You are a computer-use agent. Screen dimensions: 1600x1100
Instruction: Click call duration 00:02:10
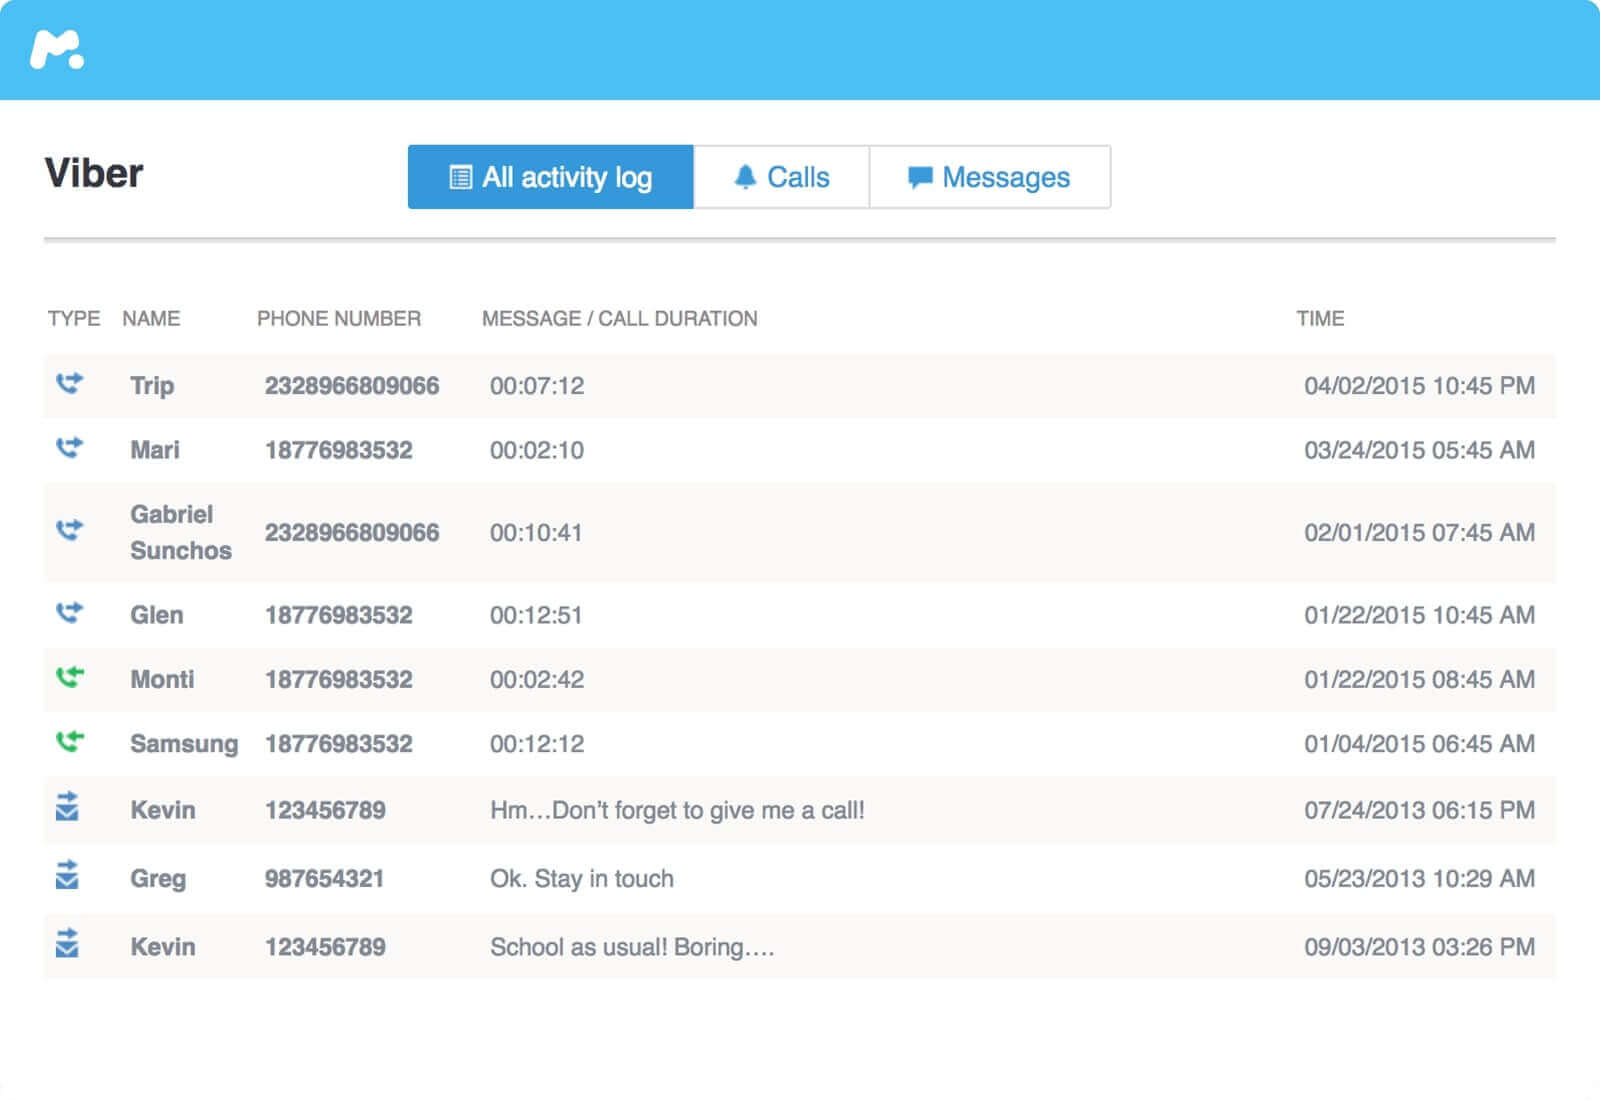click(x=537, y=450)
